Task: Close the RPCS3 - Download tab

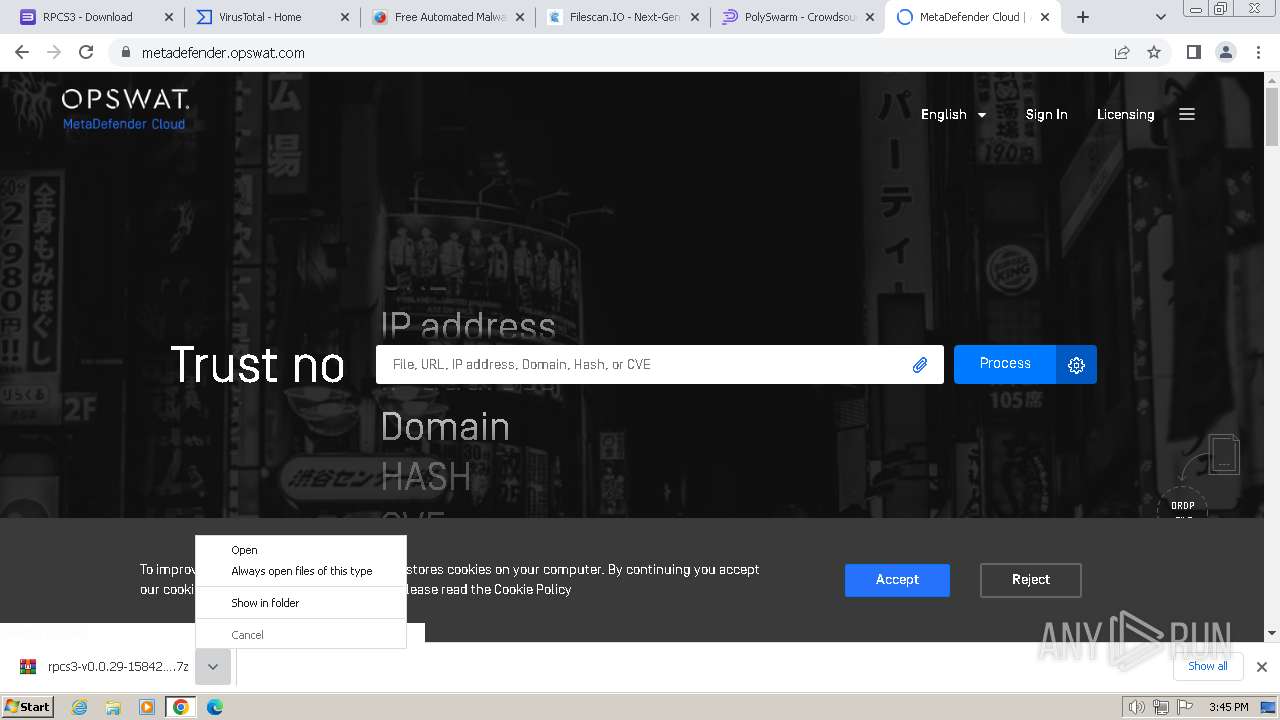Action: pyautogui.click(x=168, y=17)
